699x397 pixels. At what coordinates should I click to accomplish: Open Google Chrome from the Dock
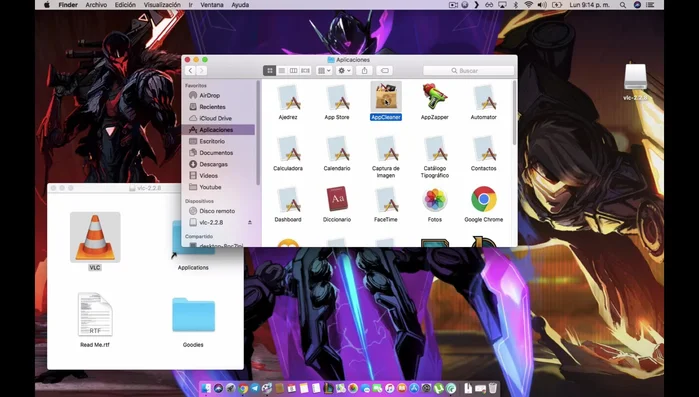click(243, 388)
